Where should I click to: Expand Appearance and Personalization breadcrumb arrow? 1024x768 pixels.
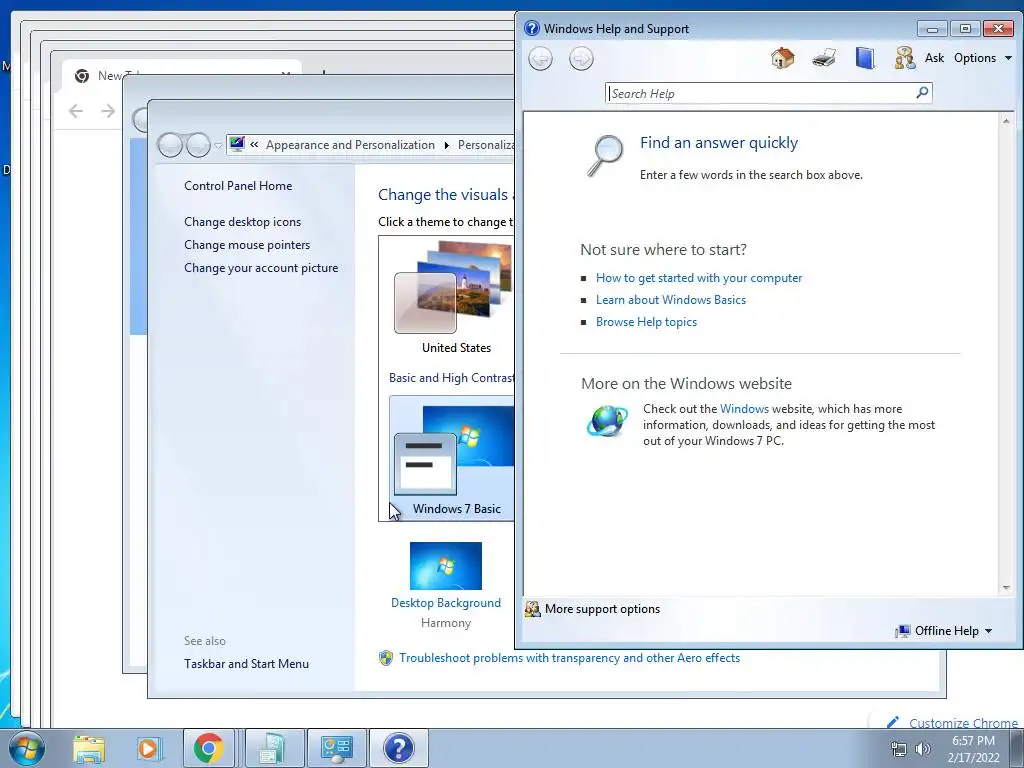point(447,145)
